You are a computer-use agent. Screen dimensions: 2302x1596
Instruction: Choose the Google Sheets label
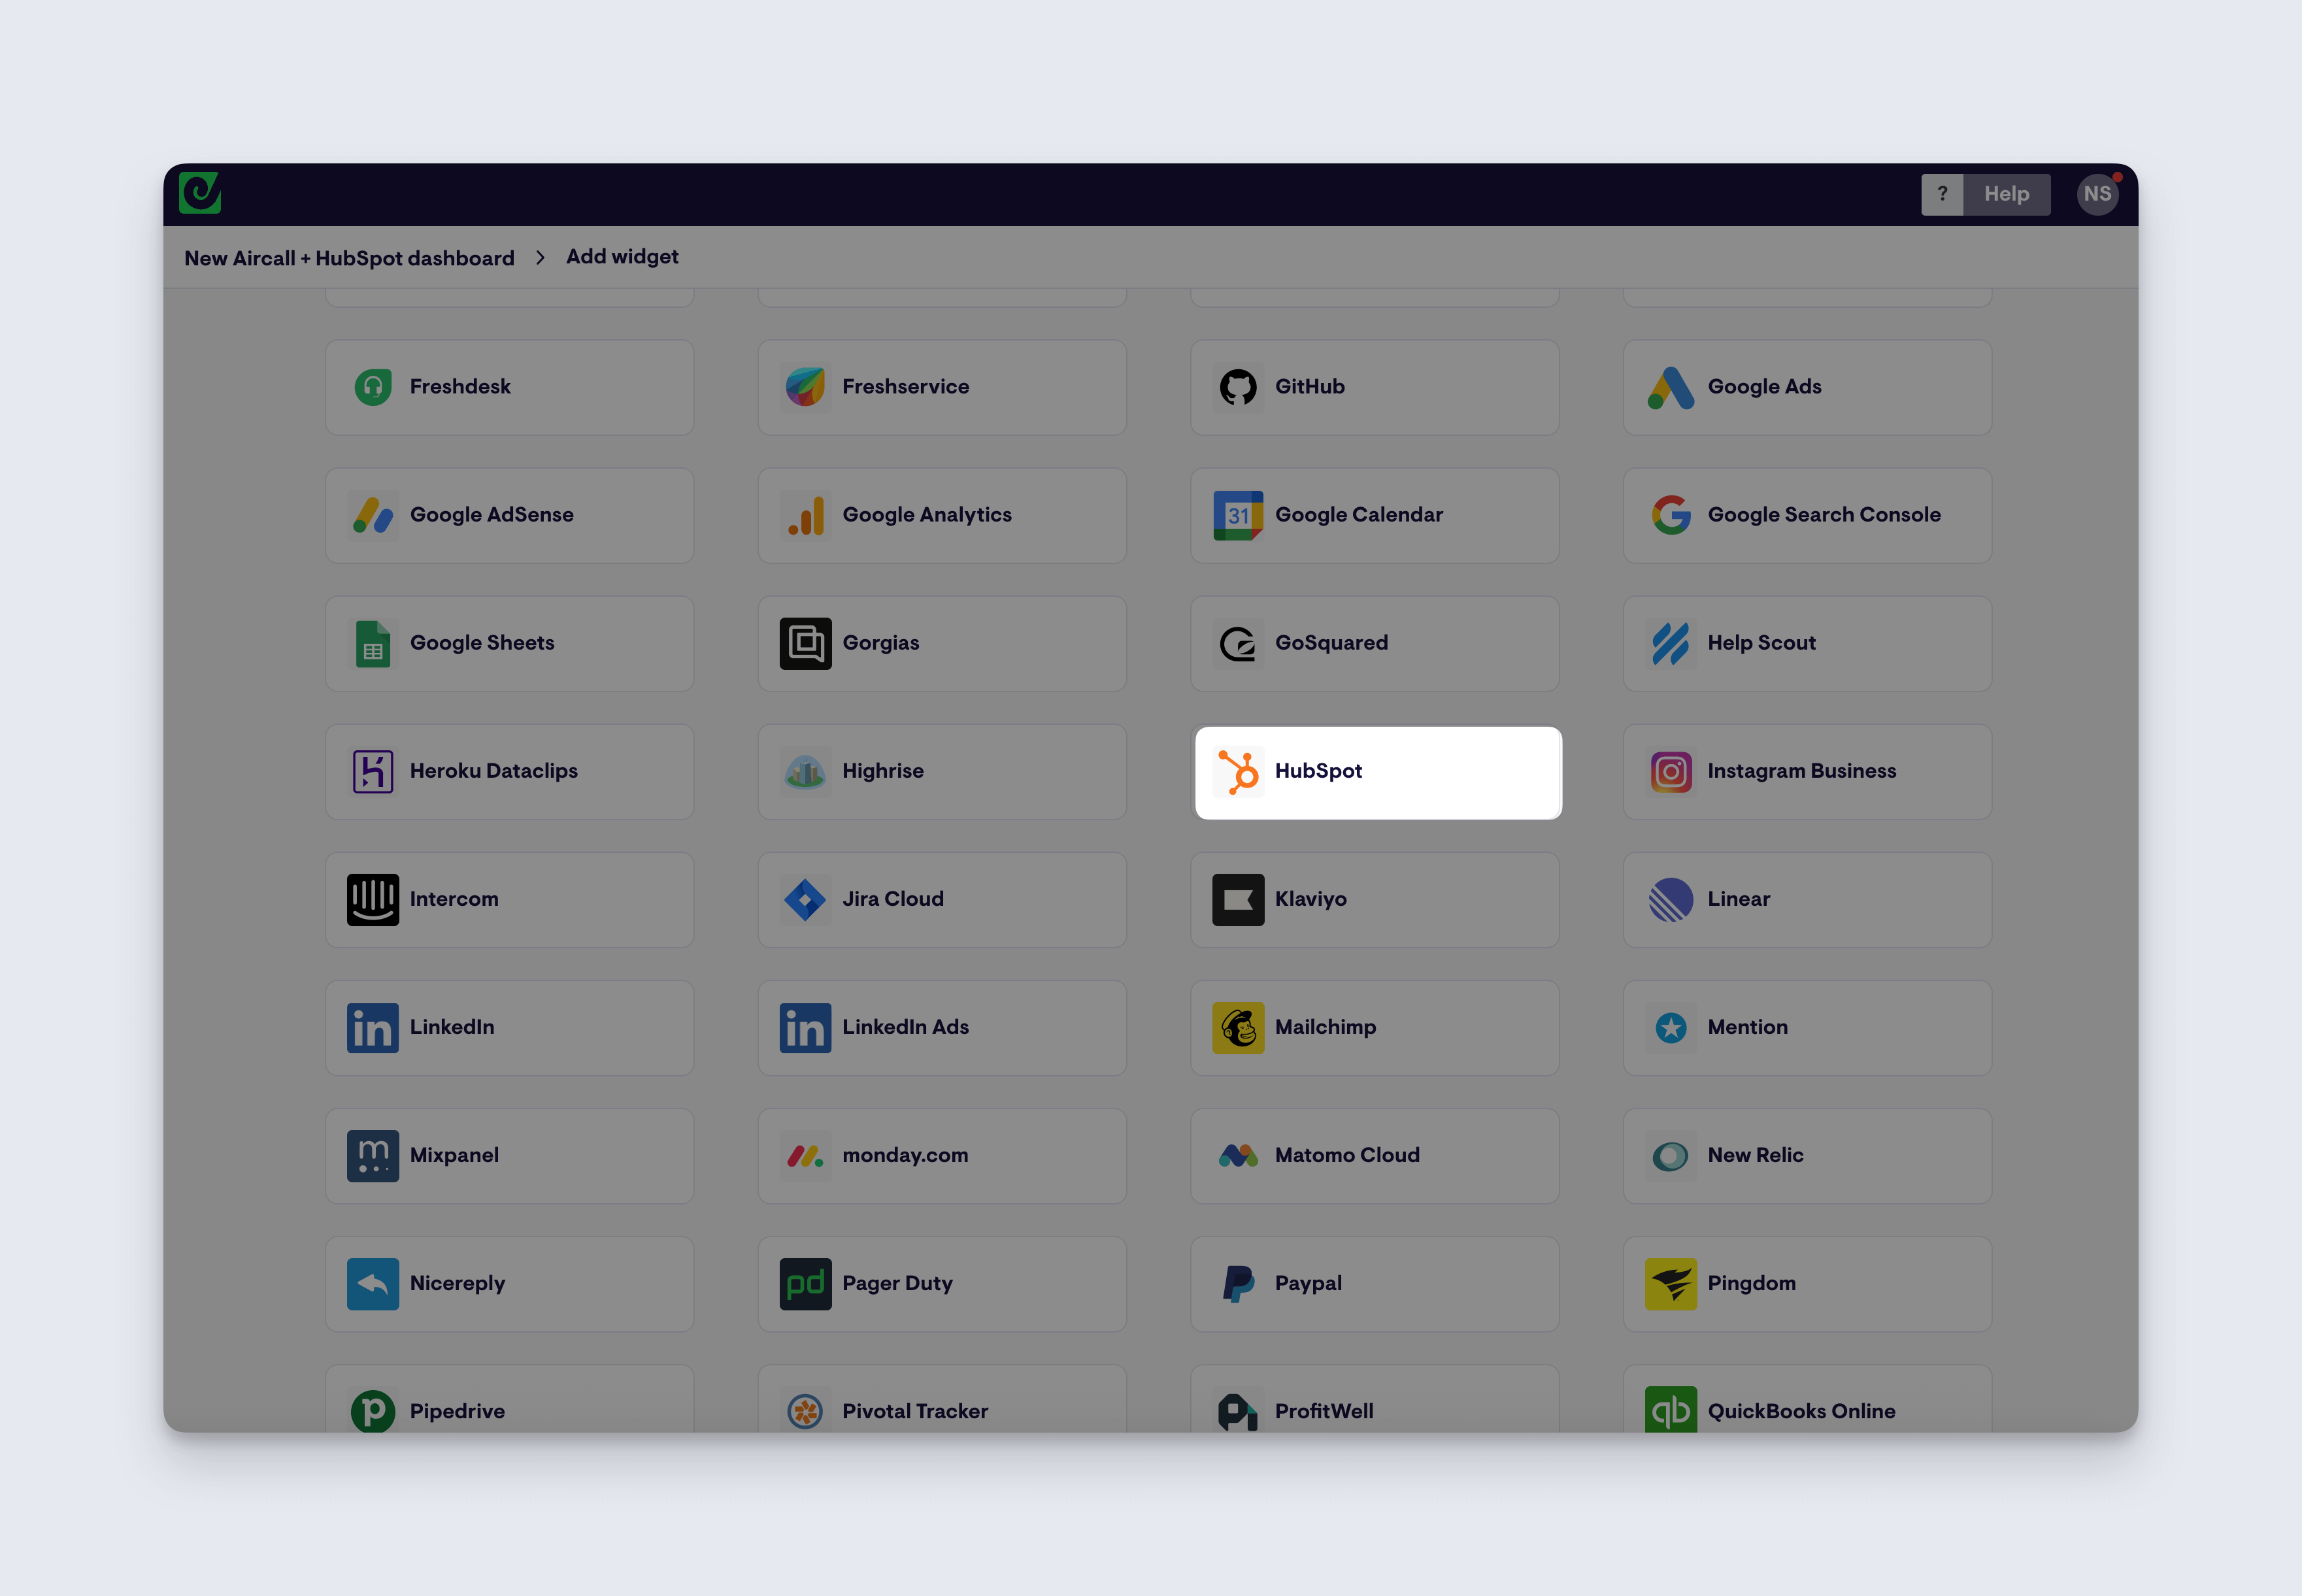pos(482,643)
